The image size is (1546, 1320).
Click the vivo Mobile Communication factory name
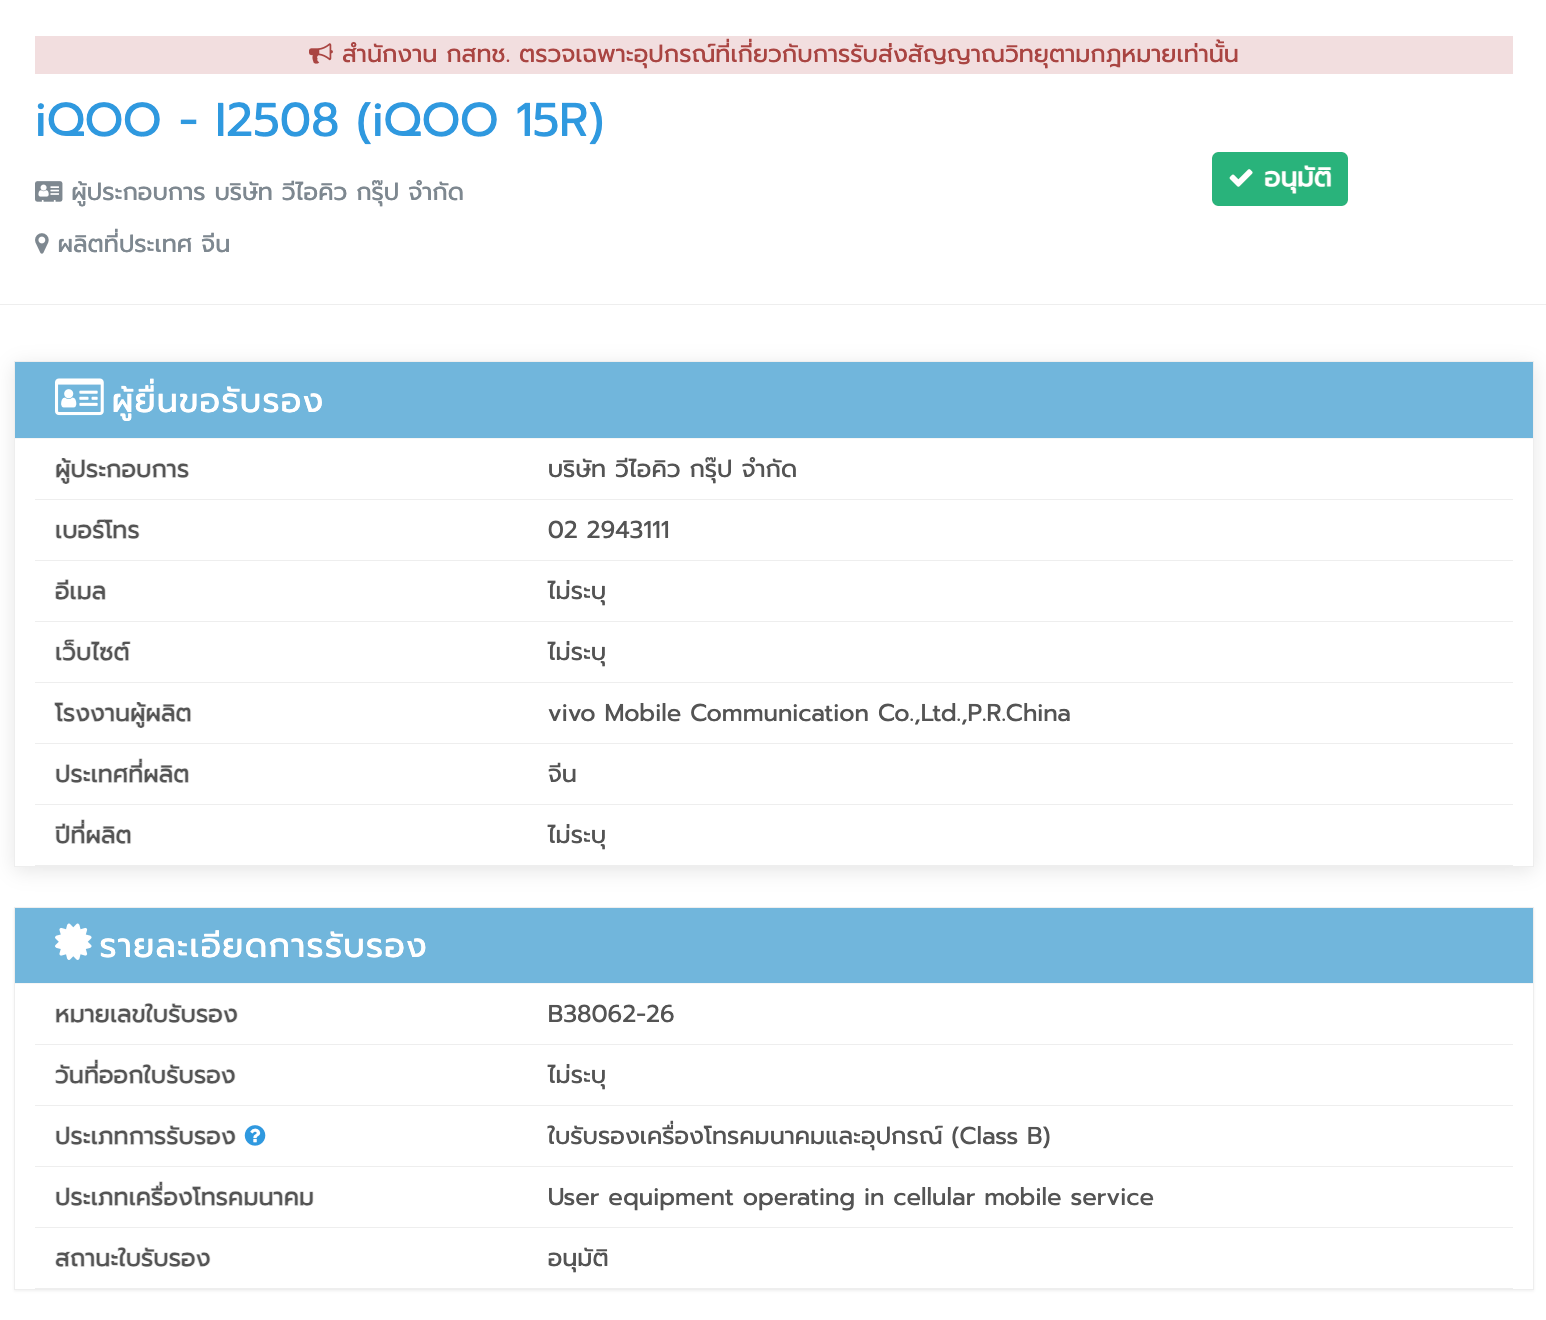click(x=808, y=713)
